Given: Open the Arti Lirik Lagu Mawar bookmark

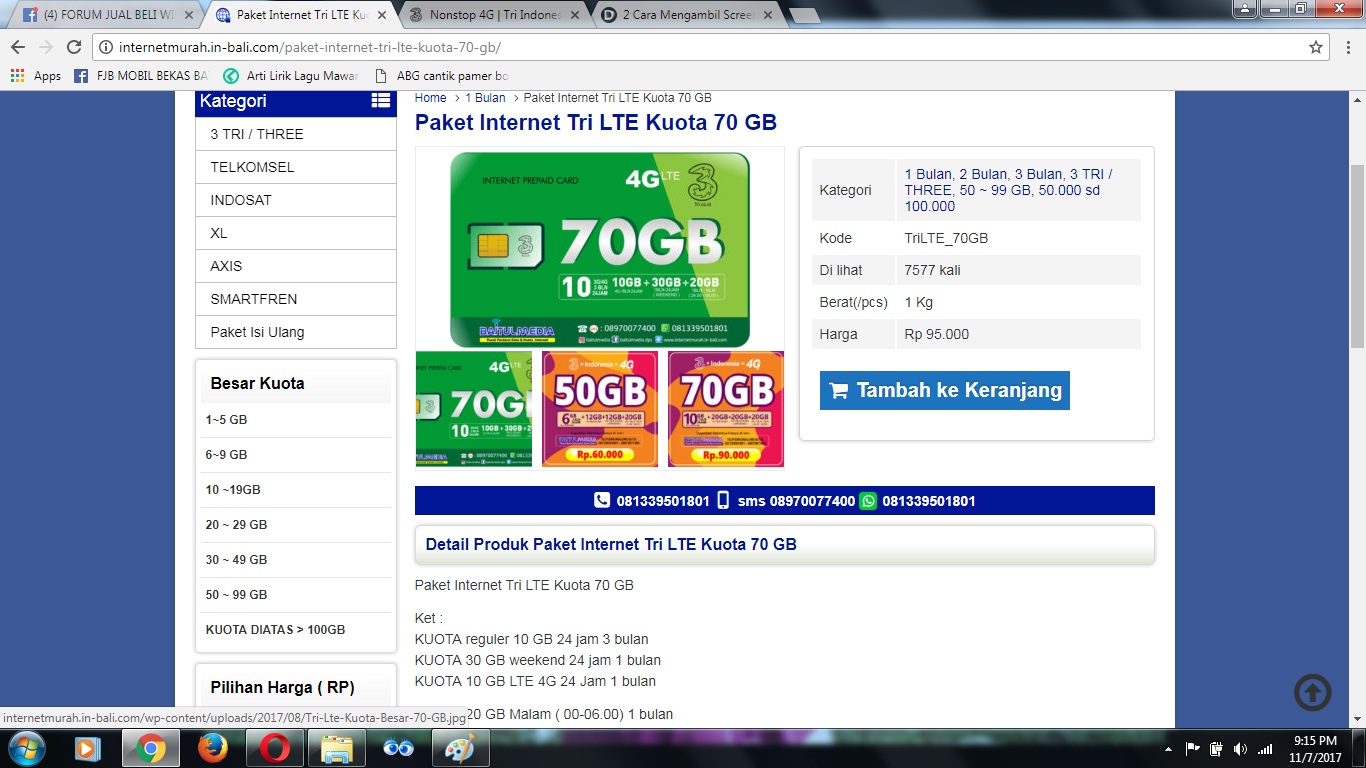Looking at the screenshot, I should click(290, 76).
